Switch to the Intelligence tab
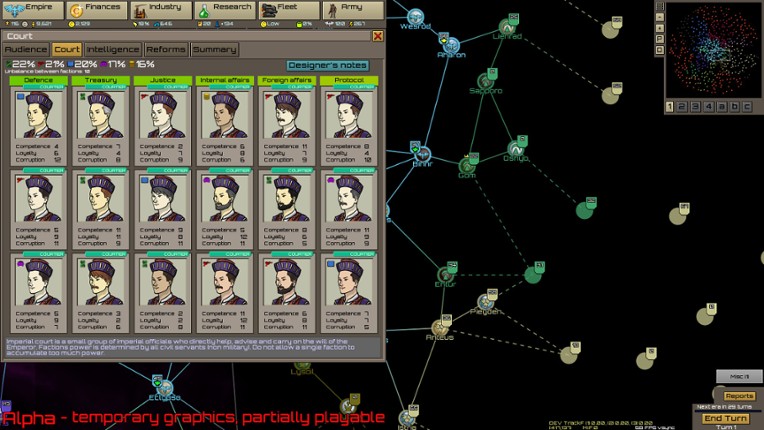 (113, 49)
